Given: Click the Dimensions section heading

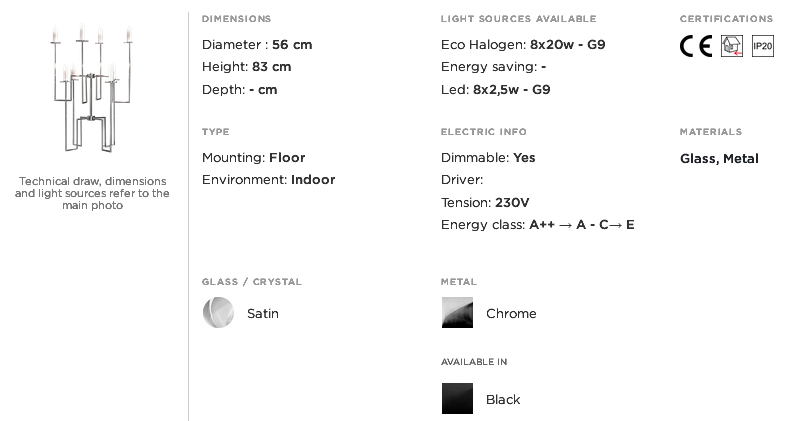Looking at the screenshot, I should pyautogui.click(x=236, y=19).
